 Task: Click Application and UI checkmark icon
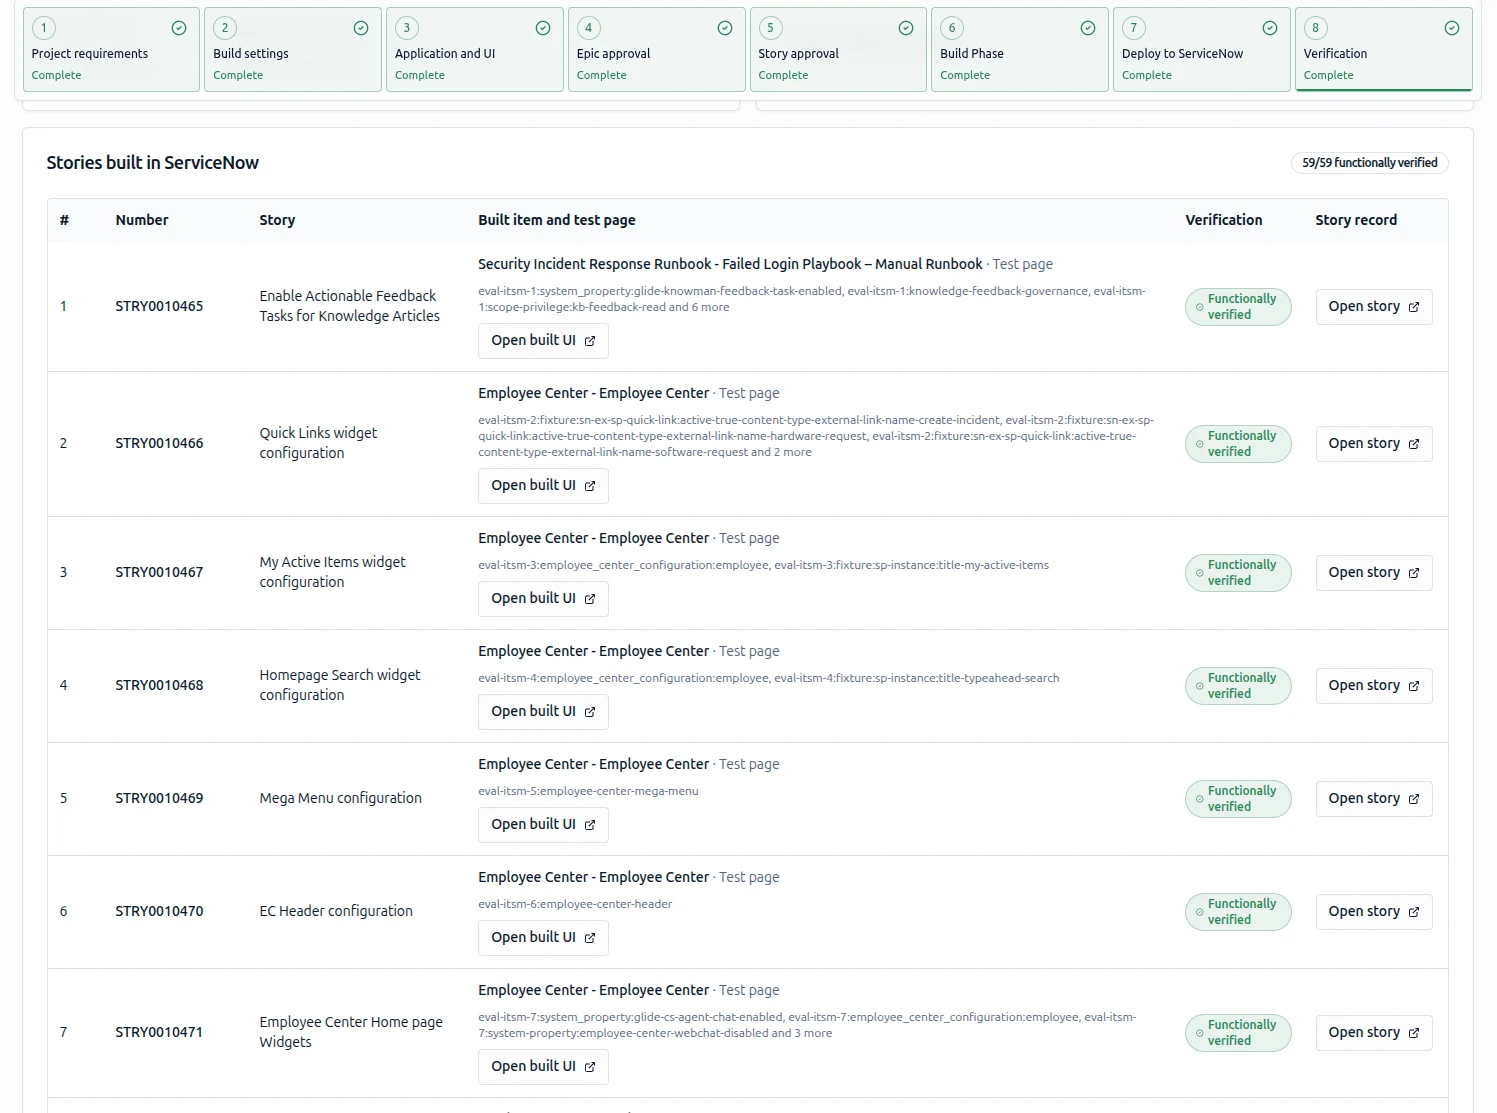[x=543, y=28]
